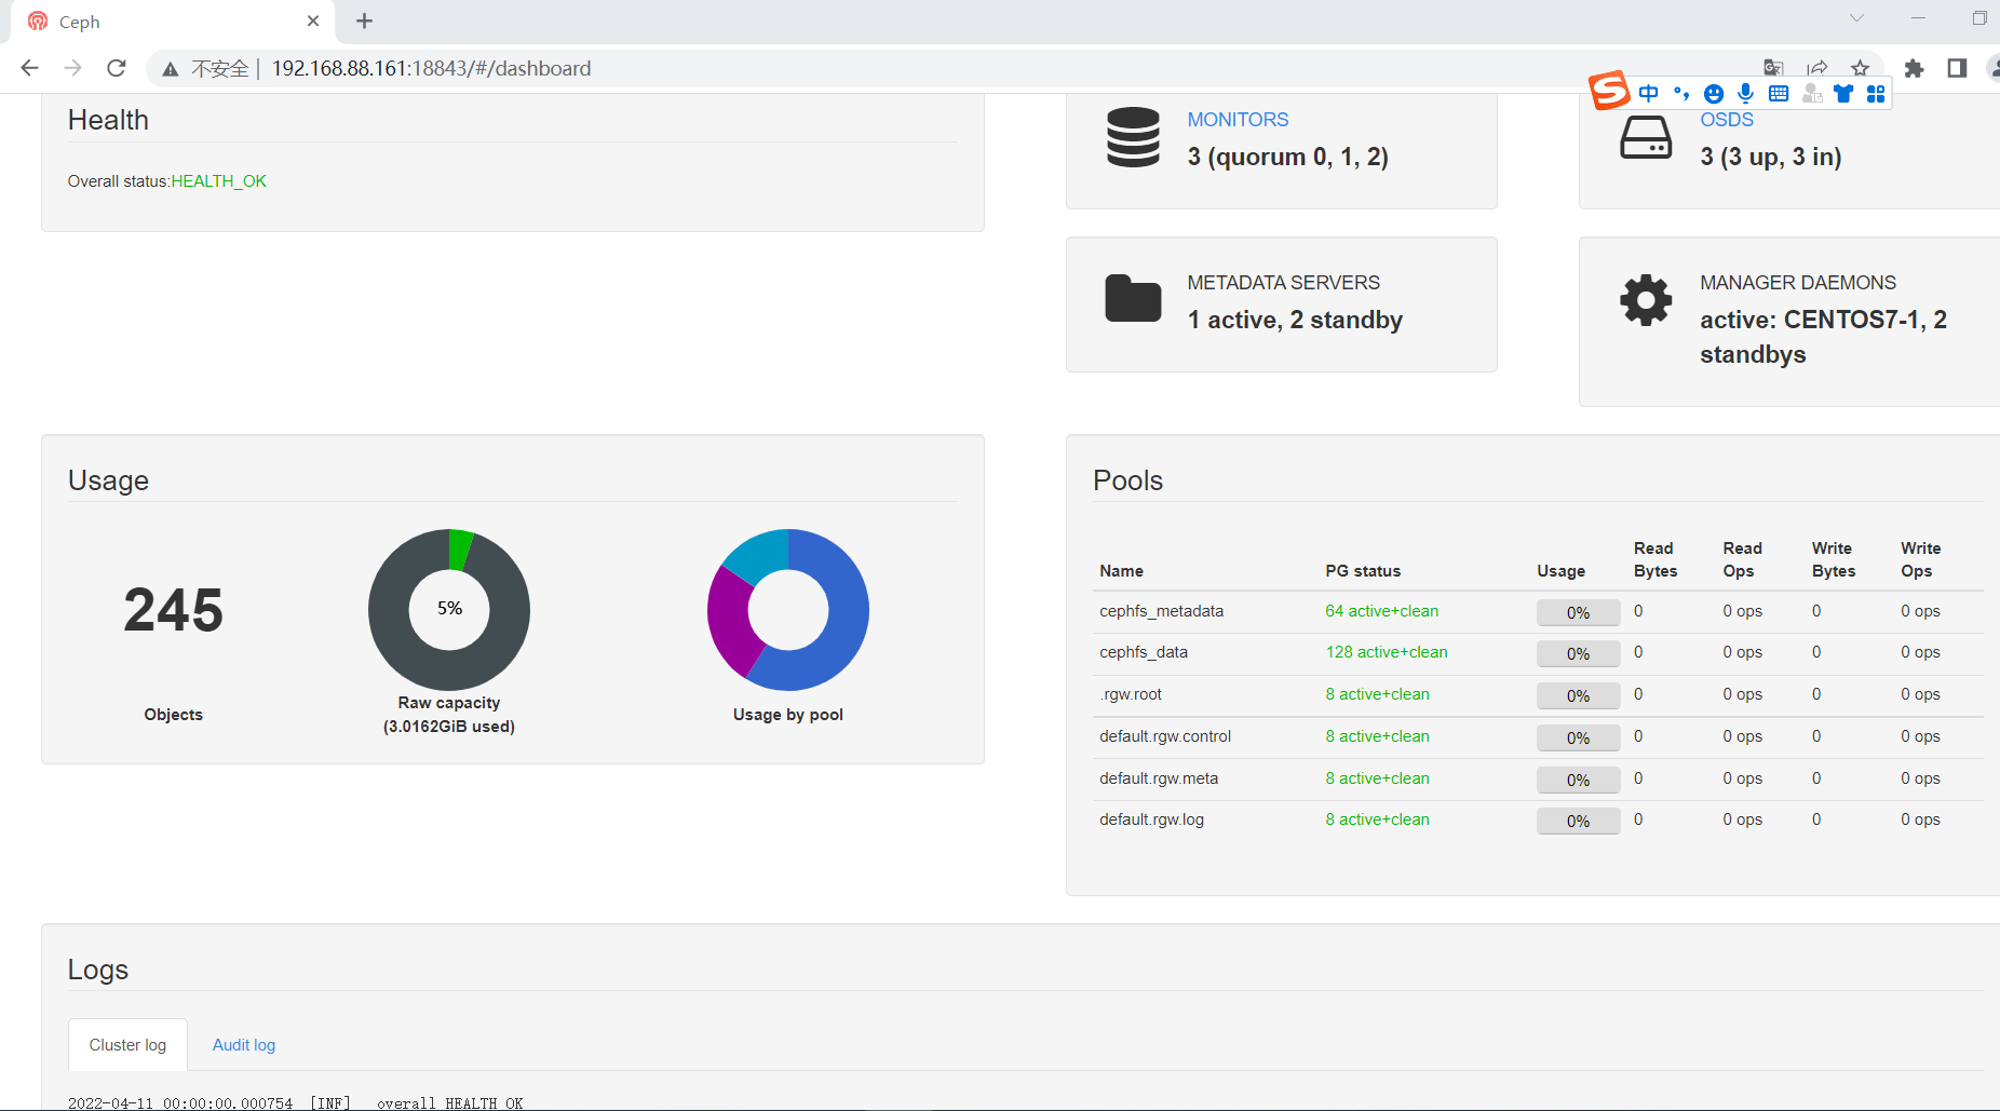Open the tab search dropdown chevron

pyautogui.click(x=1856, y=18)
